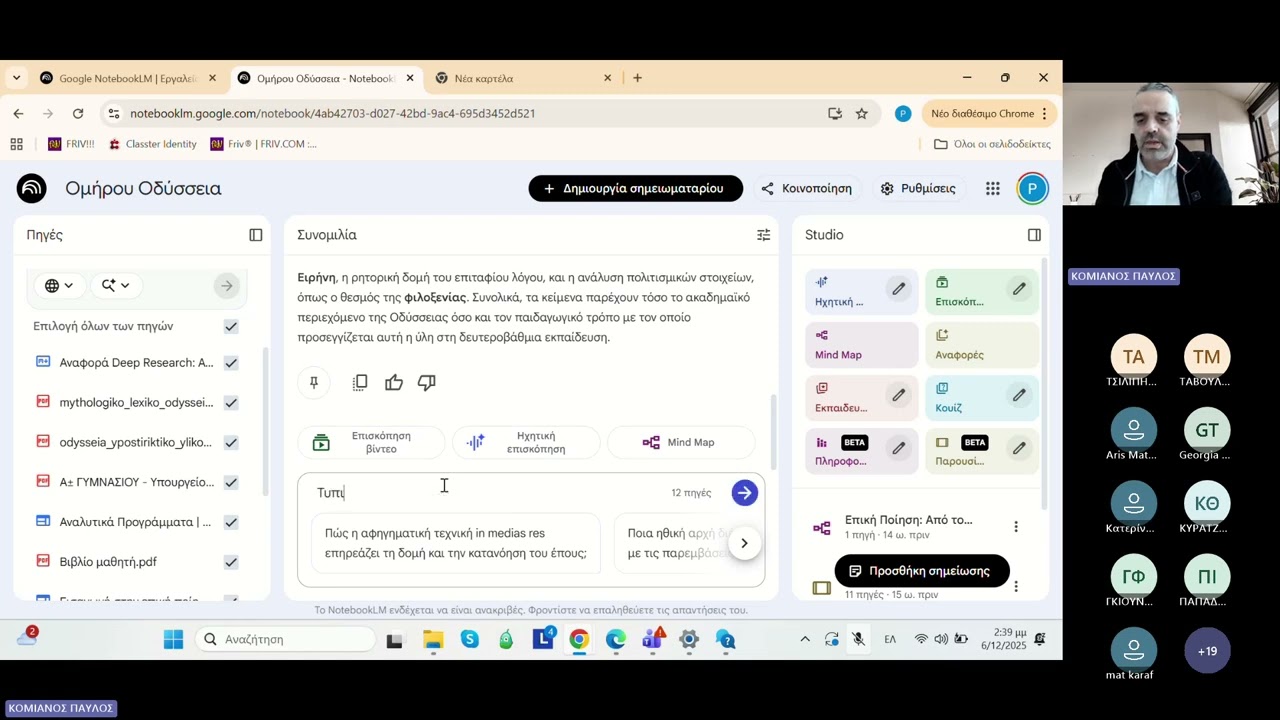Viewport: 1280px width, 720px height.
Task: Edit the Παρουσίαση BETA tile
Action: tap(1019, 448)
